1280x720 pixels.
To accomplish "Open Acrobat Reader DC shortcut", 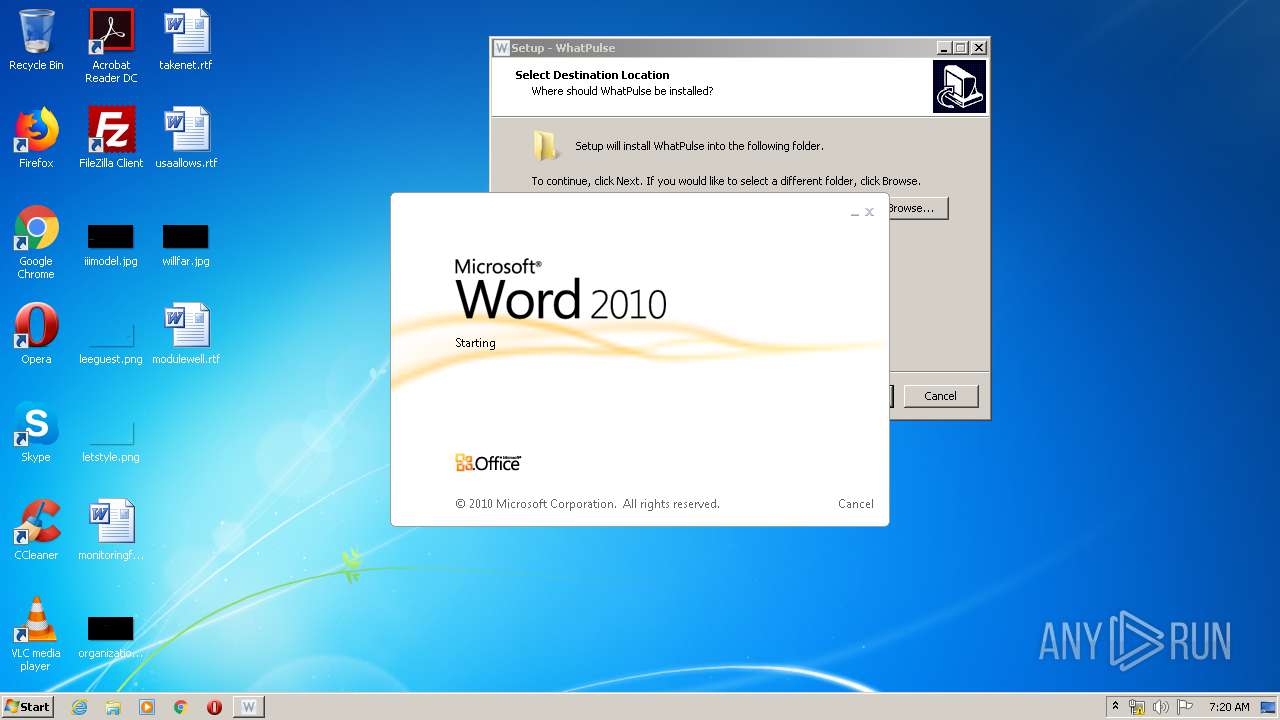I will tap(111, 46).
